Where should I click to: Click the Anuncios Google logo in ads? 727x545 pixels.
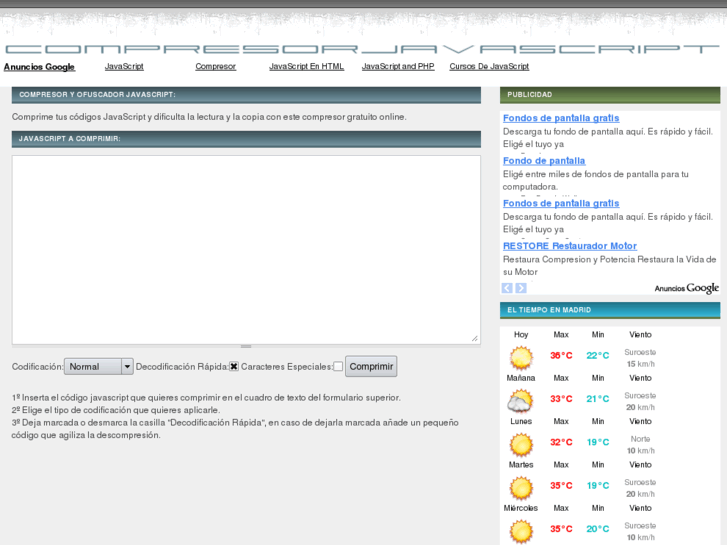tap(687, 288)
